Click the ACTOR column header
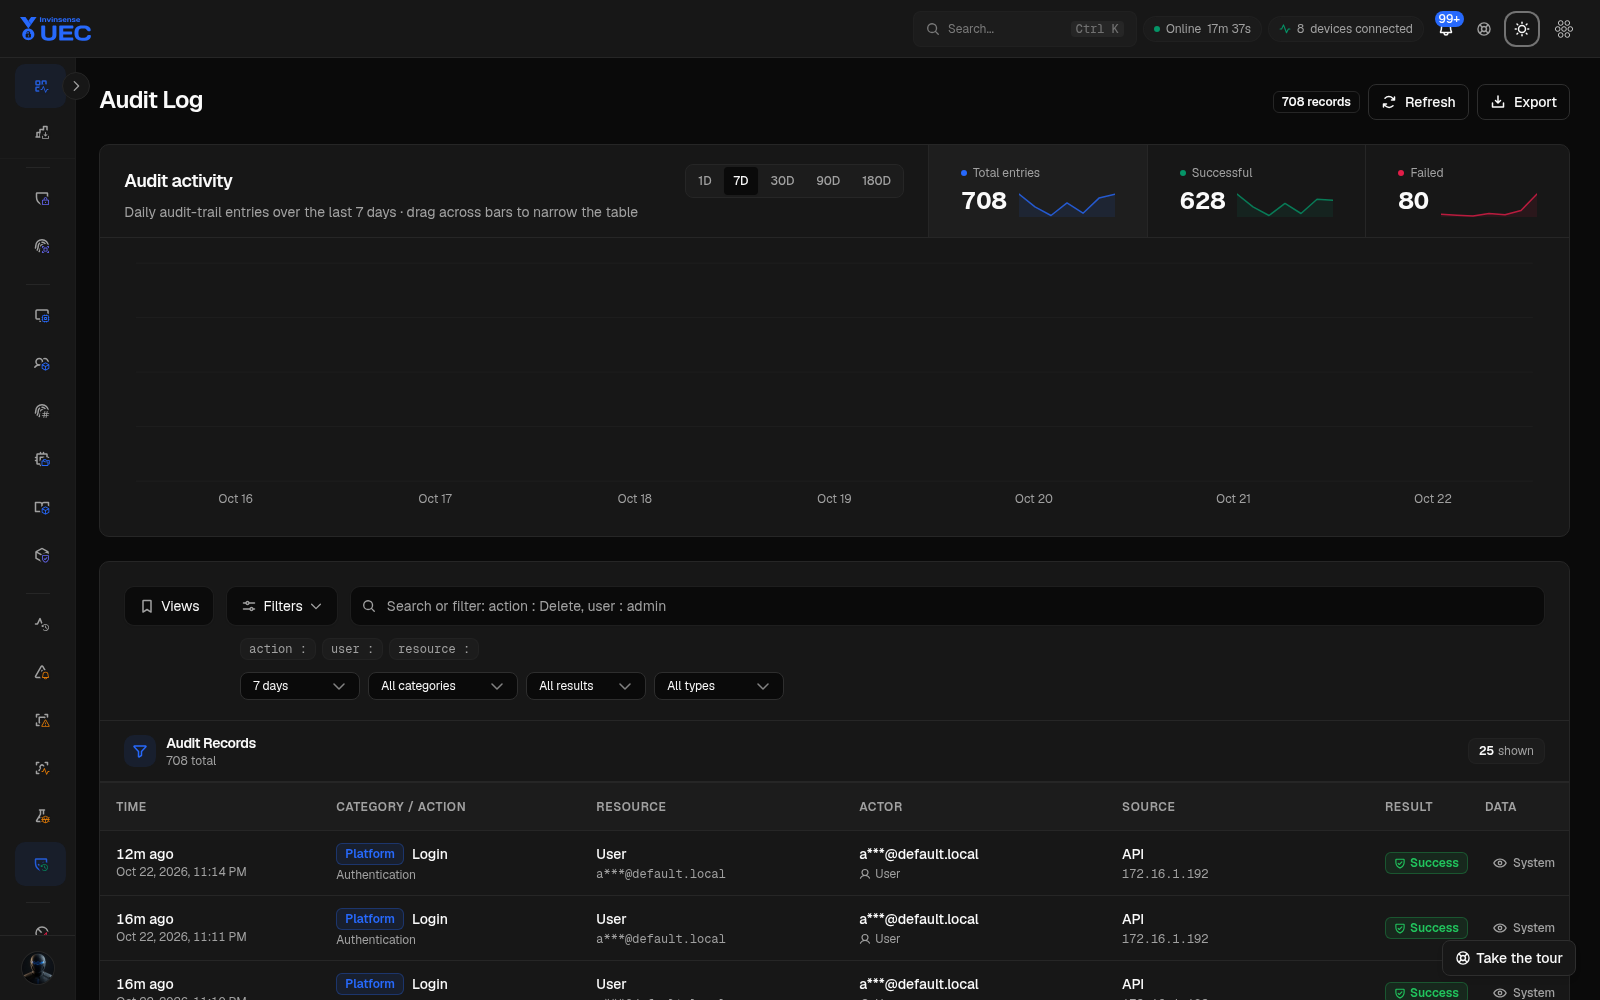The width and height of the screenshot is (1600, 1000). click(x=881, y=807)
